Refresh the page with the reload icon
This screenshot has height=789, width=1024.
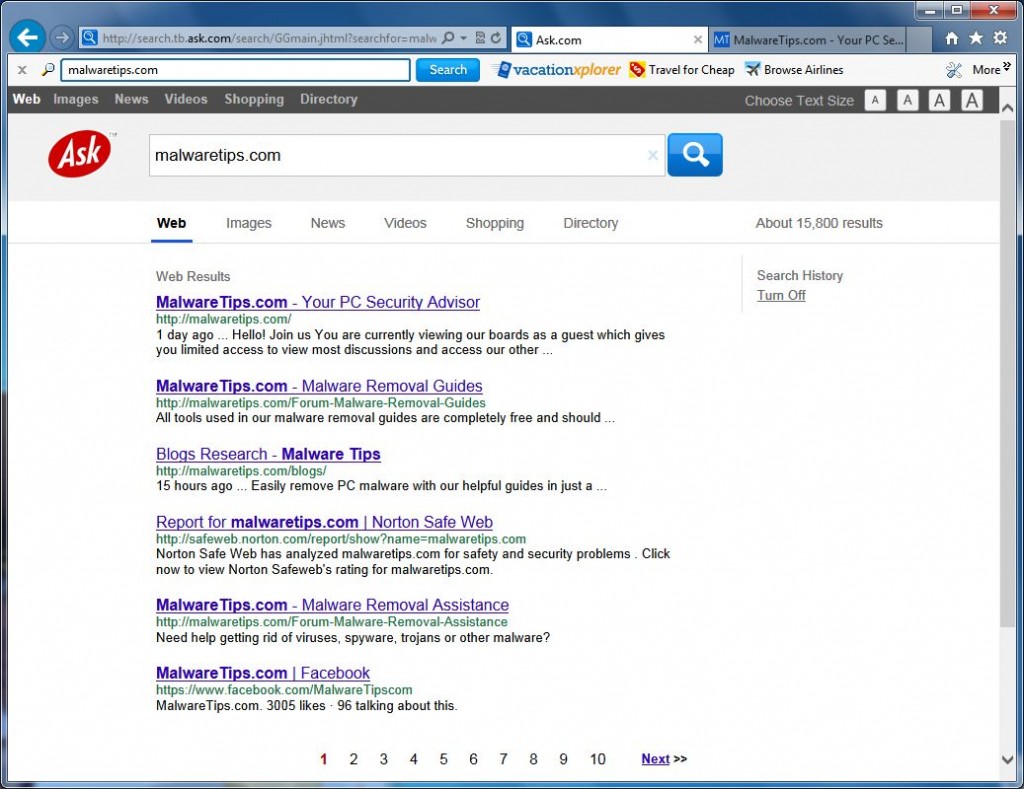(496, 38)
